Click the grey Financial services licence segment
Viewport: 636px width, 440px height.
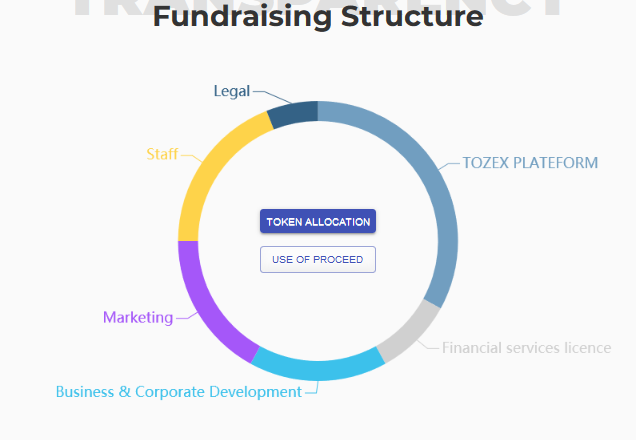(410, 332)
